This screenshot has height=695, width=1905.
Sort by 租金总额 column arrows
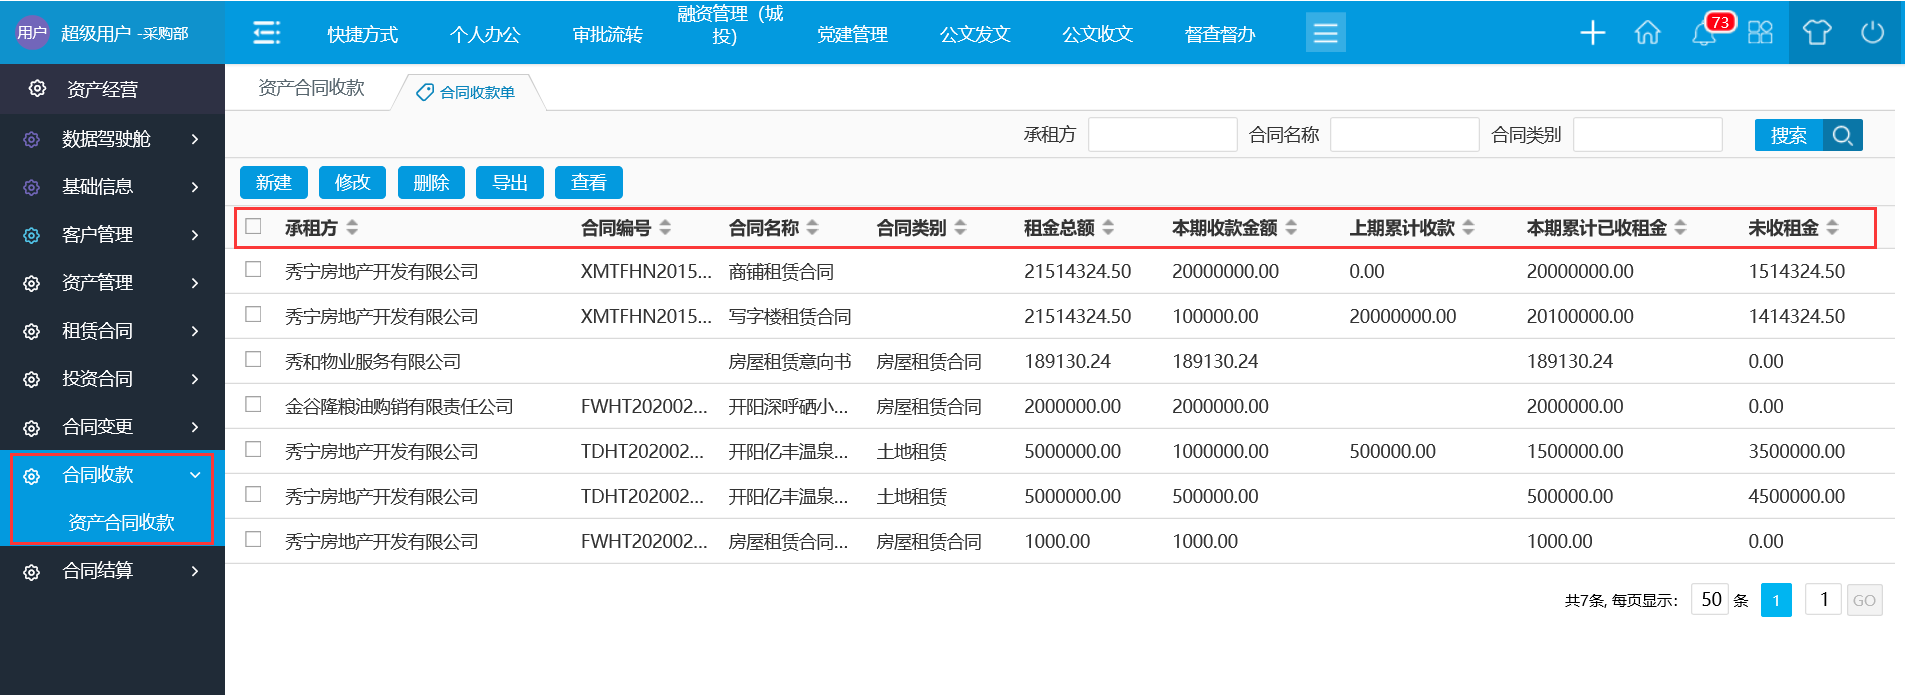point(1108,228)
